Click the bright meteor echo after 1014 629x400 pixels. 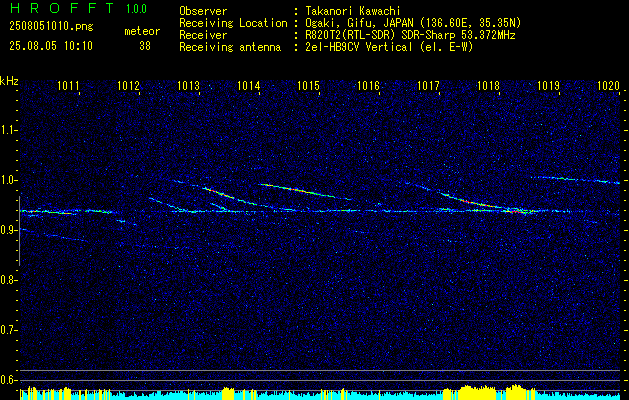(x=305, y=191)
